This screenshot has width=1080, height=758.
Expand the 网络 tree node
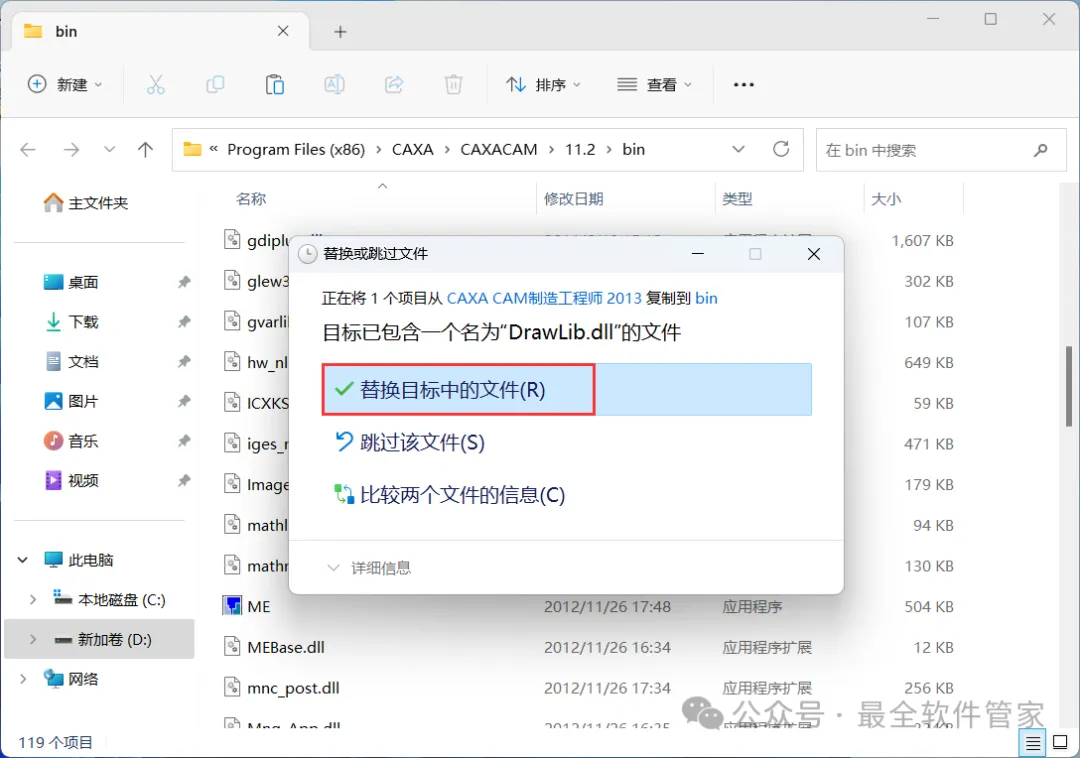coord(23,679)
